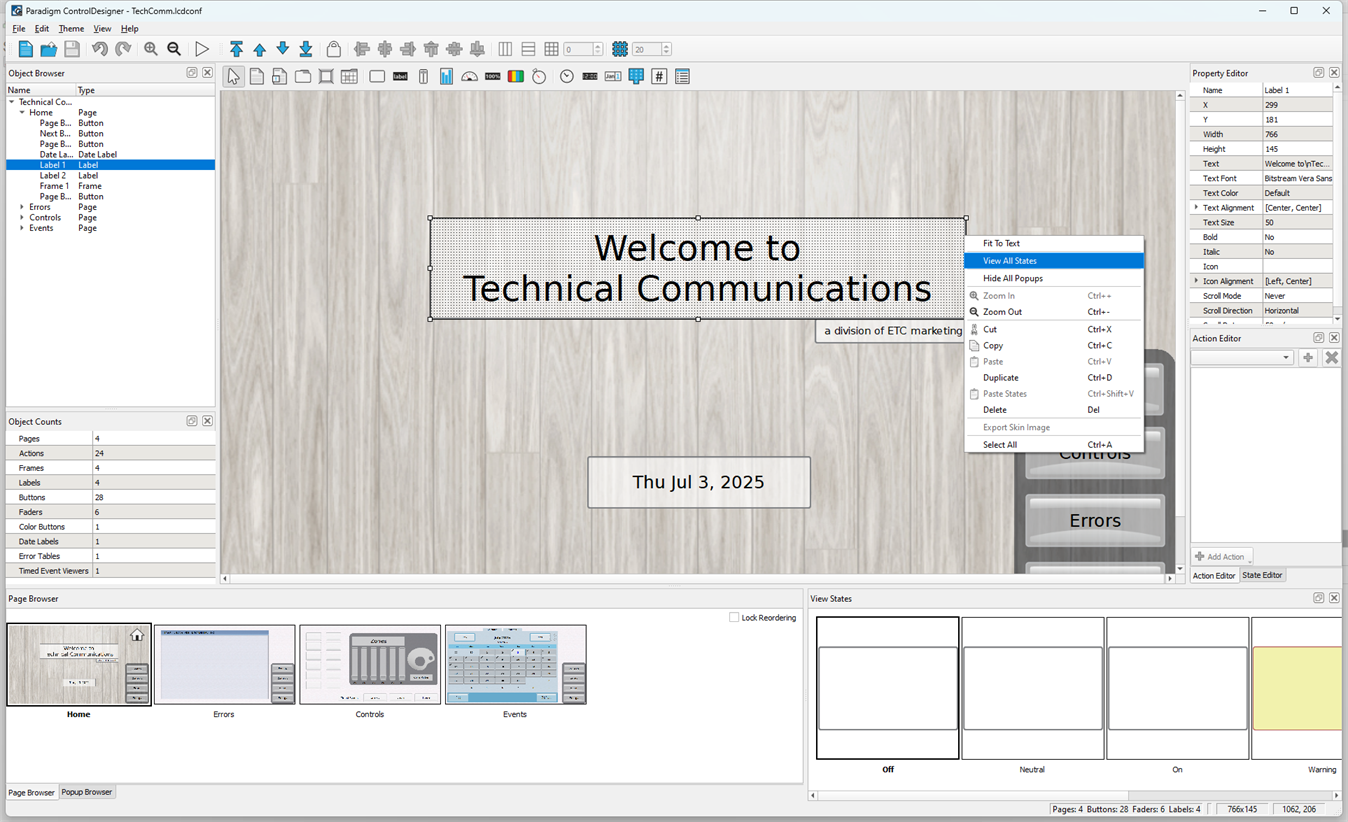The width and height of the screenshot is (1348, 822).
Task: Expand the Errors page tree node
Action: [22, 207]
